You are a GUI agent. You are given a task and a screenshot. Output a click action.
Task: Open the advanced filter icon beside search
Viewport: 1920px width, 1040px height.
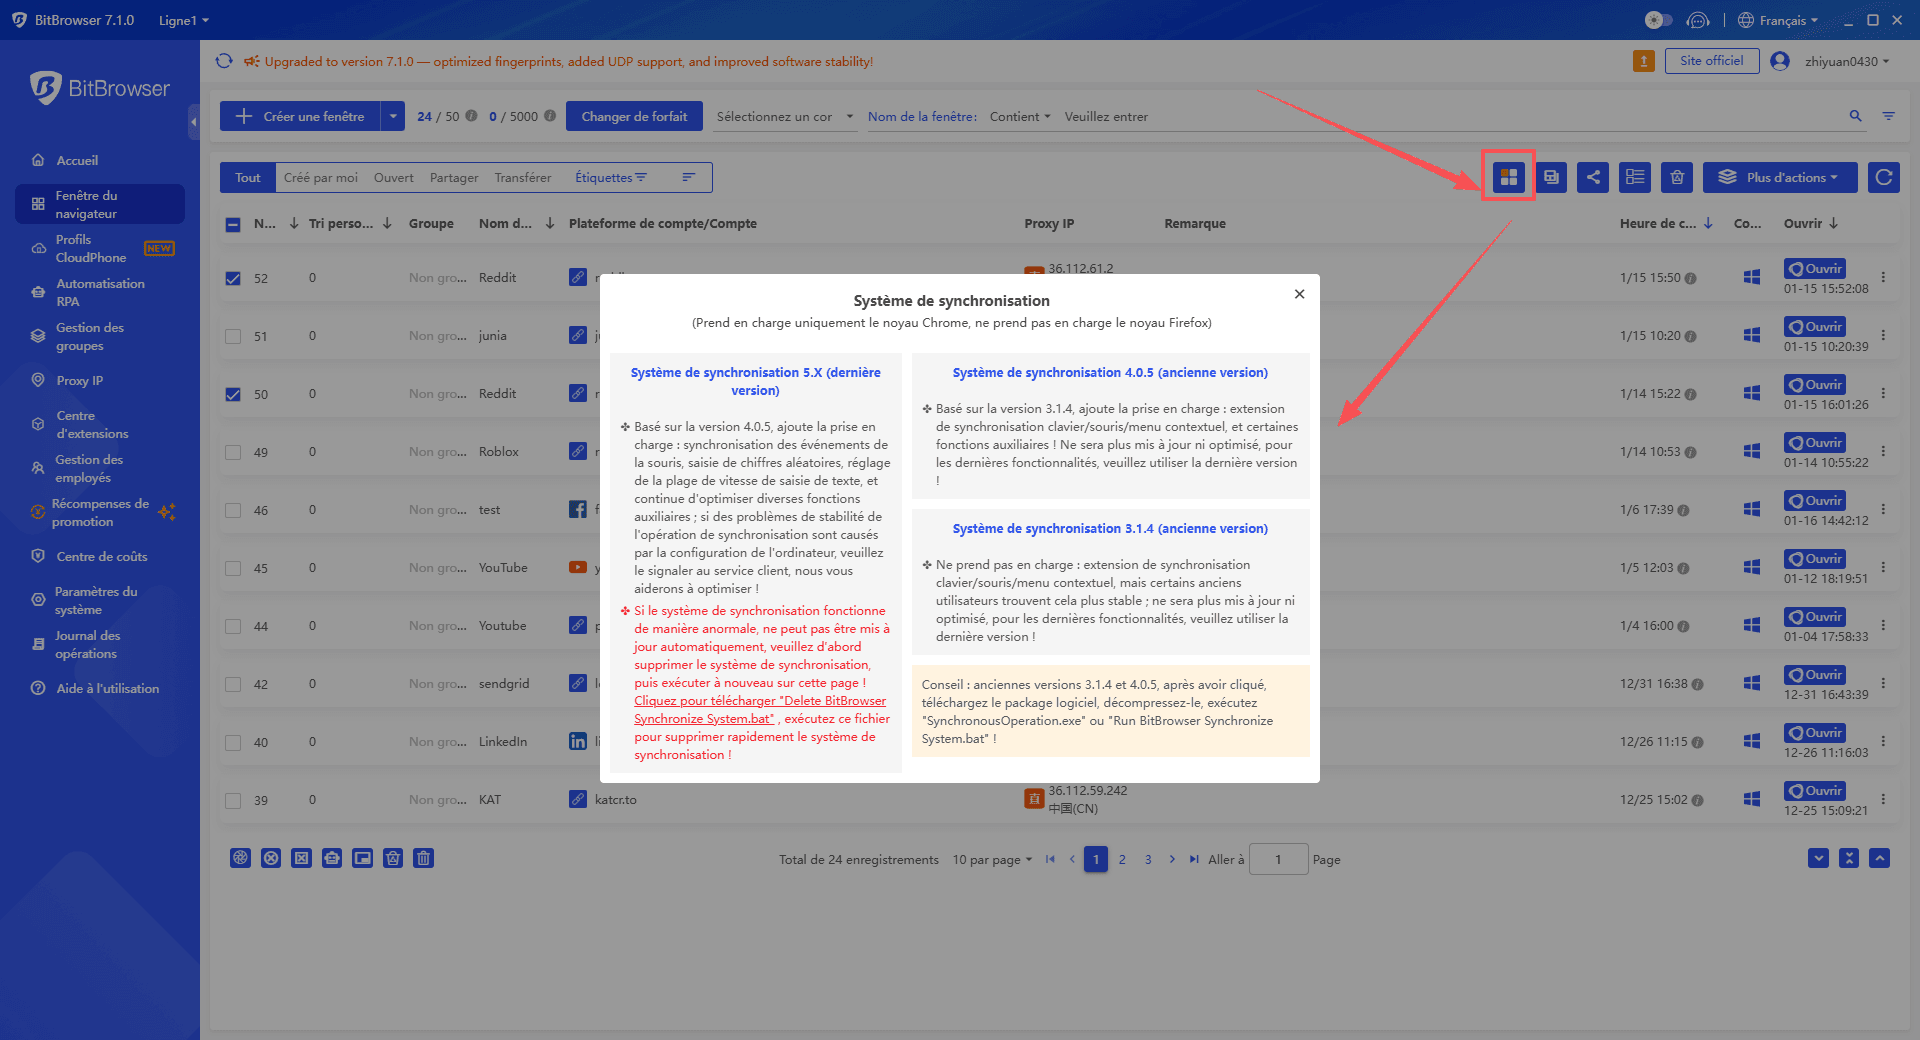coord(1889,116)
